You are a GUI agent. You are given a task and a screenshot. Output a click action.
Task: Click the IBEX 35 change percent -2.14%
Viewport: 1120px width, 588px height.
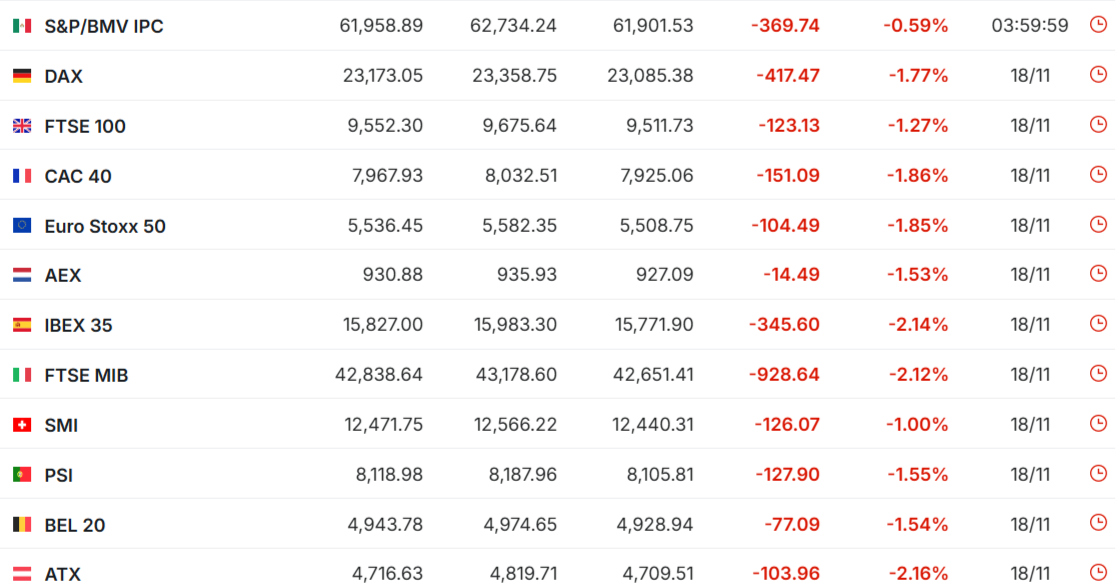pos(918,325)
